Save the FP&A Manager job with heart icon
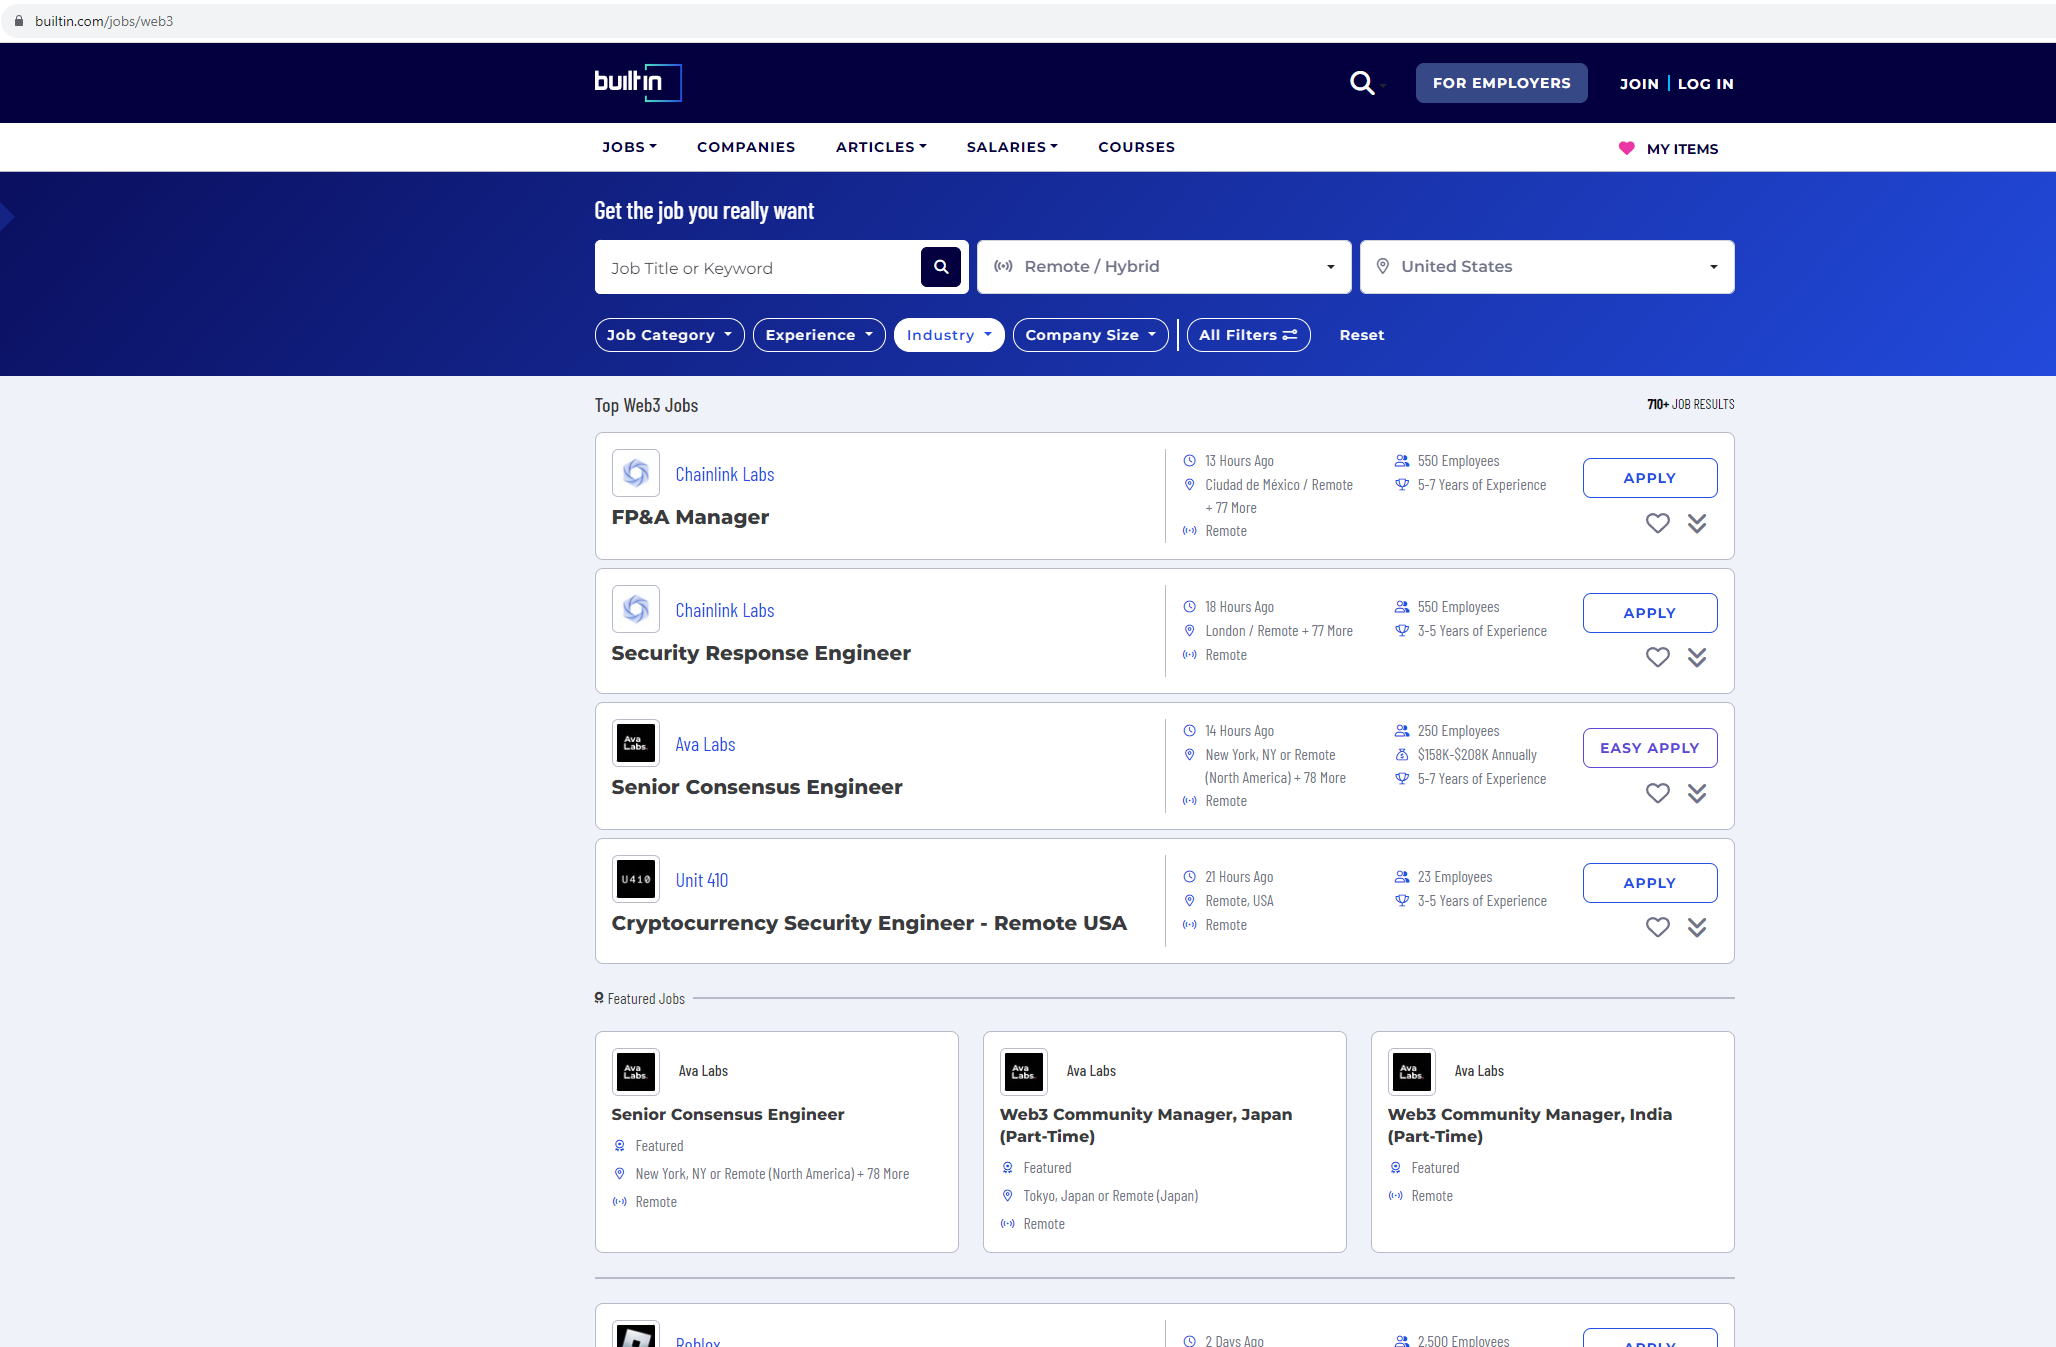The height and width of the screenshot is (1347, 2056). coord(1657,523)
